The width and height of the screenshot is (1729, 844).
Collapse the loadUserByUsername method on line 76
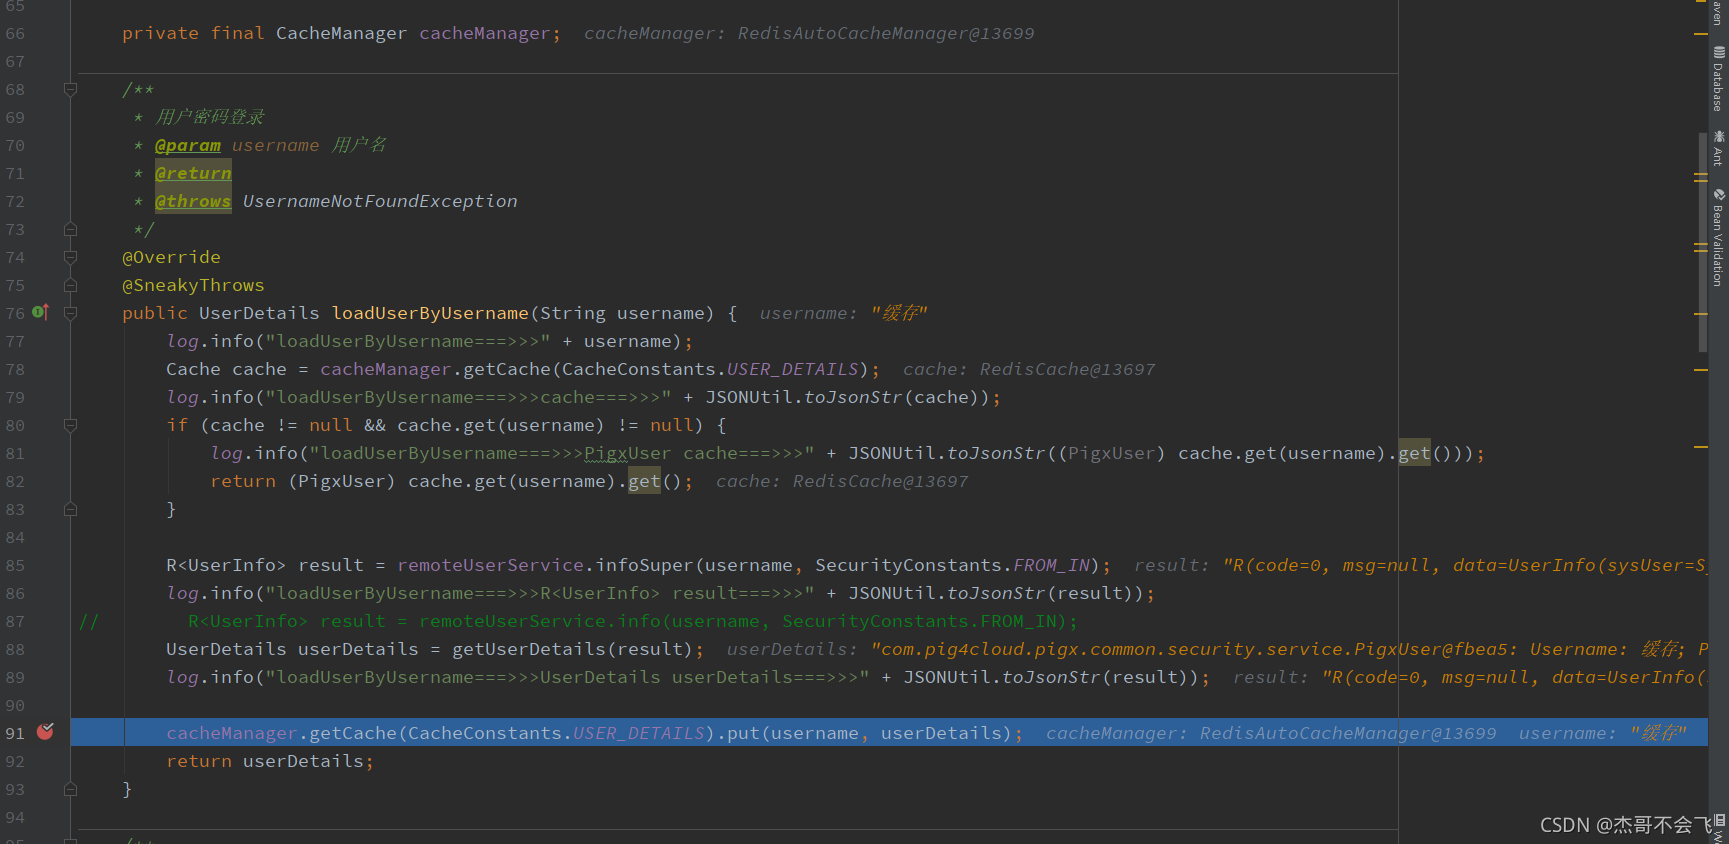pyautogui.click(x=70, y=313)
